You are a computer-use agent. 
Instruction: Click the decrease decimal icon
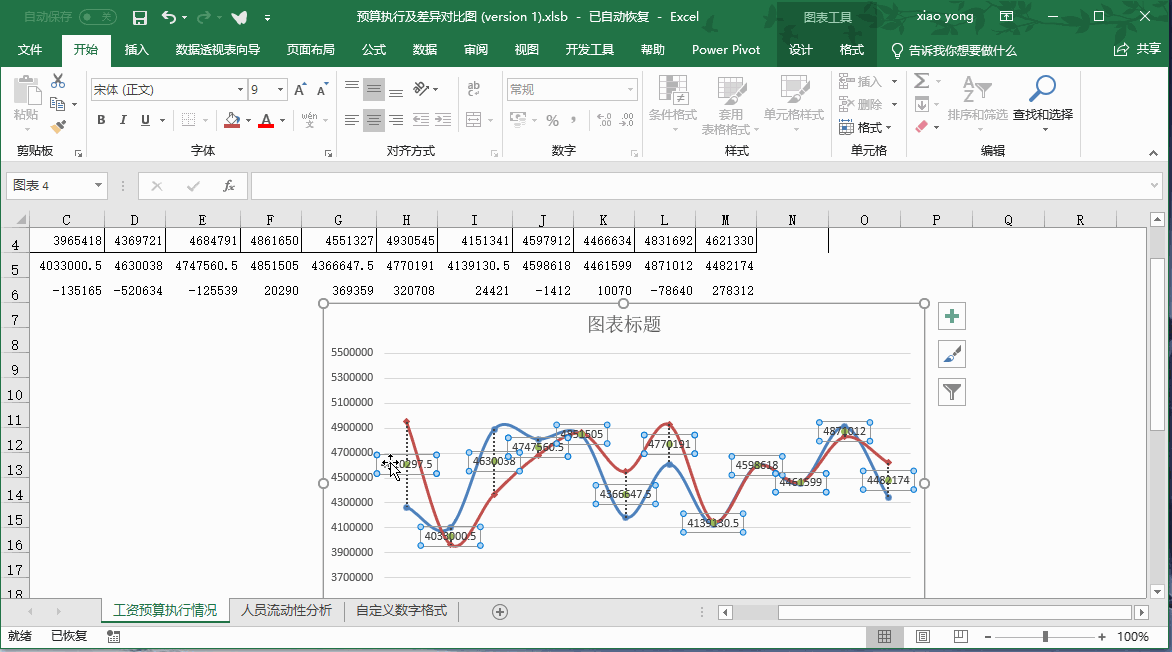(x=627, y=120)
